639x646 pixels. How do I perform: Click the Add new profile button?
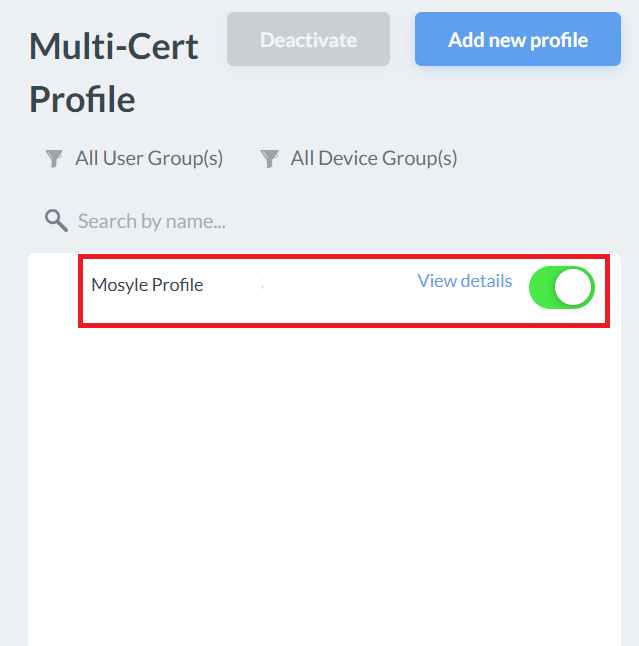518,40
